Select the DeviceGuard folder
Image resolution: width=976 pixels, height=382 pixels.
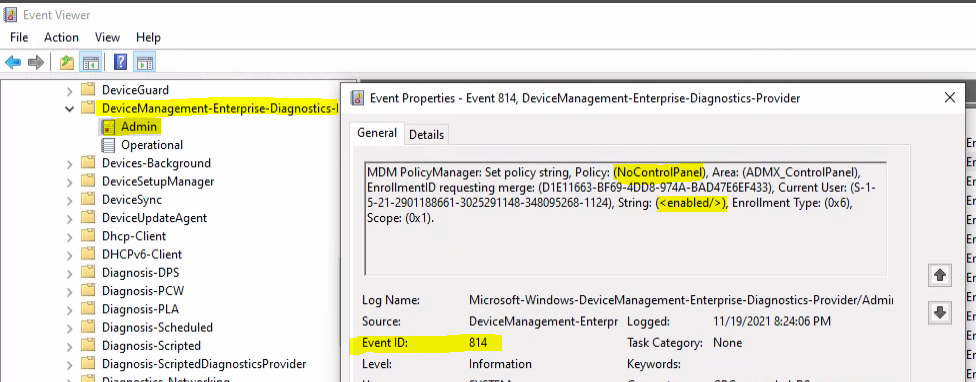click(135, 90)
